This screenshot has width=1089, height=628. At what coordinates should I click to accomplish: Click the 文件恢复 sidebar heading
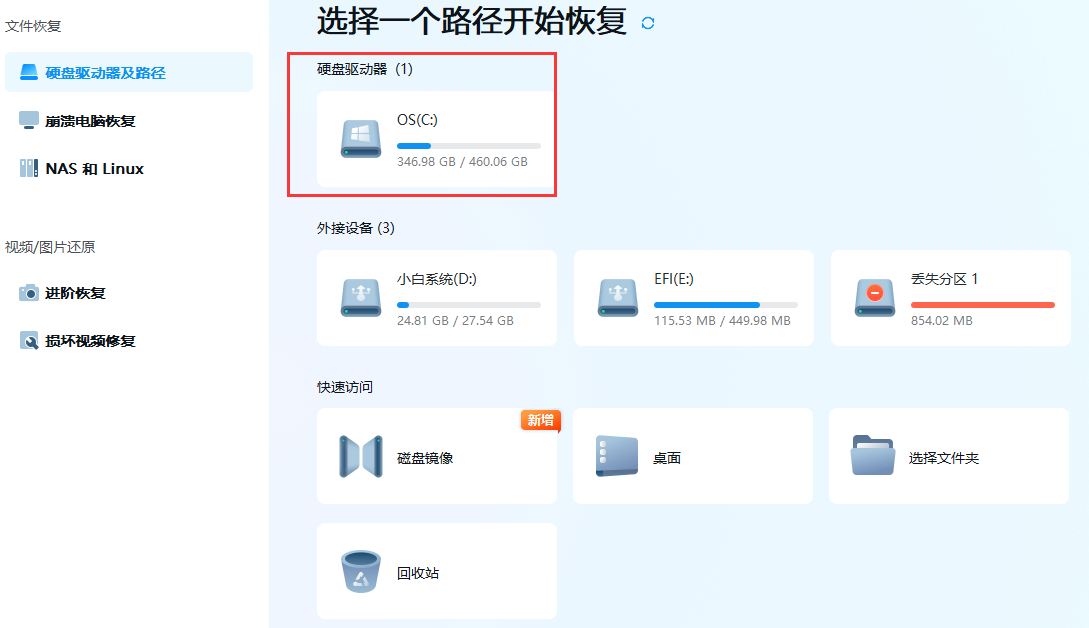(33, 26)
